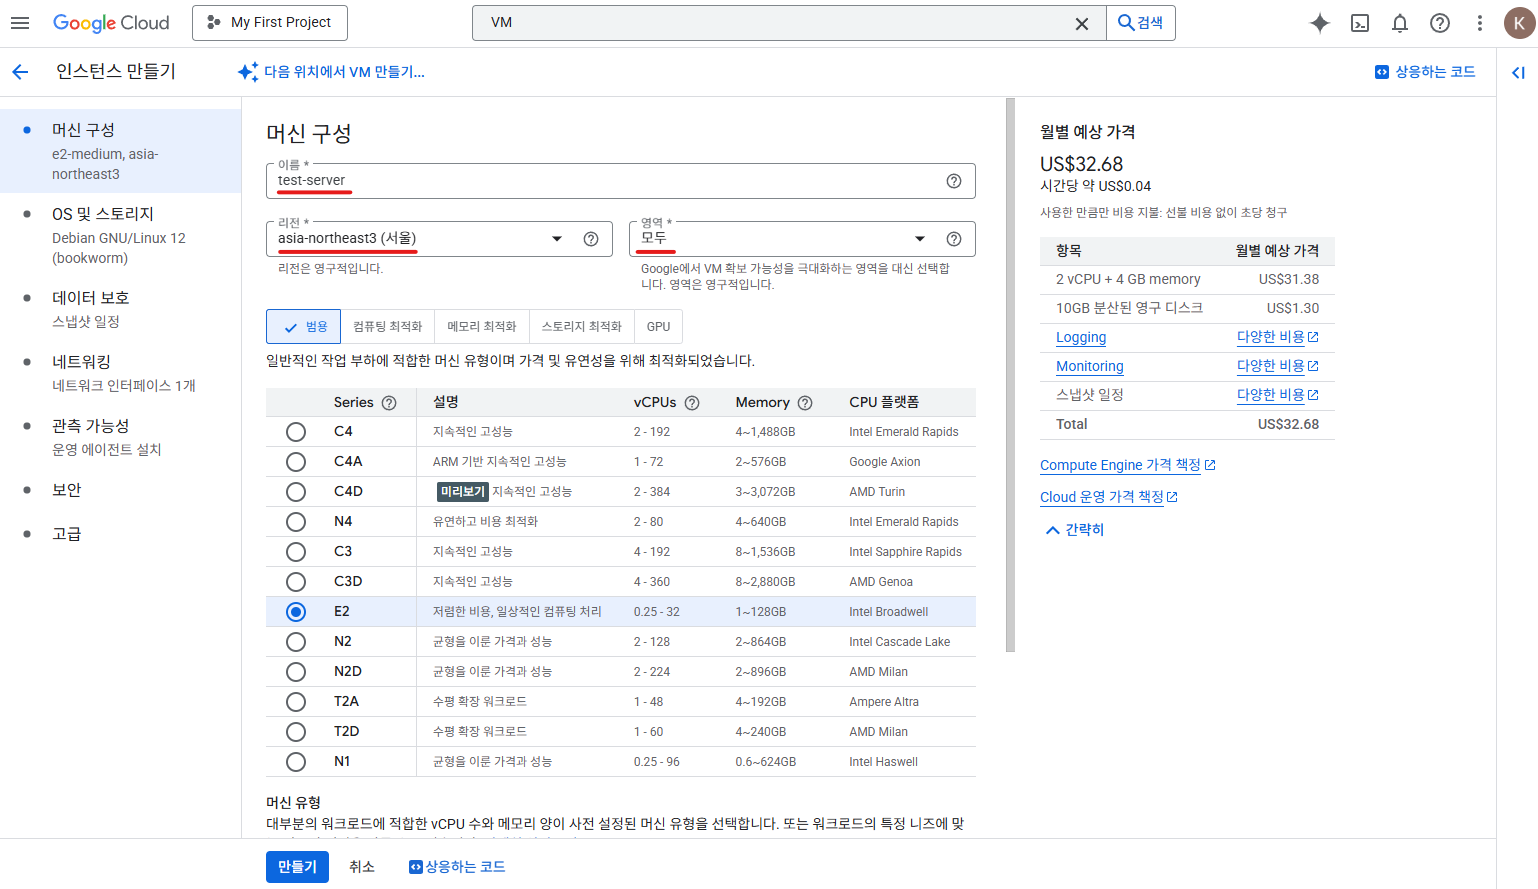Switch to the GPU tab
Image resolution: width=1538 pixels, height=889 pixels.
pos(659,327)
